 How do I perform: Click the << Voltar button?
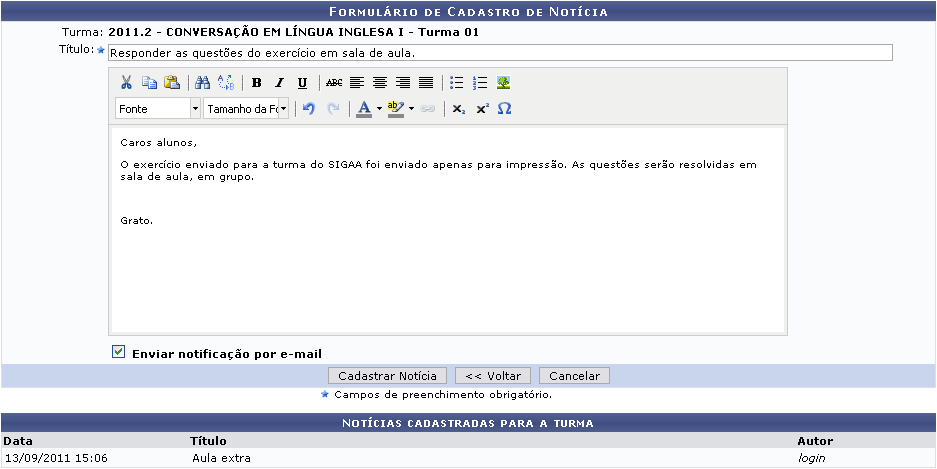493,376
